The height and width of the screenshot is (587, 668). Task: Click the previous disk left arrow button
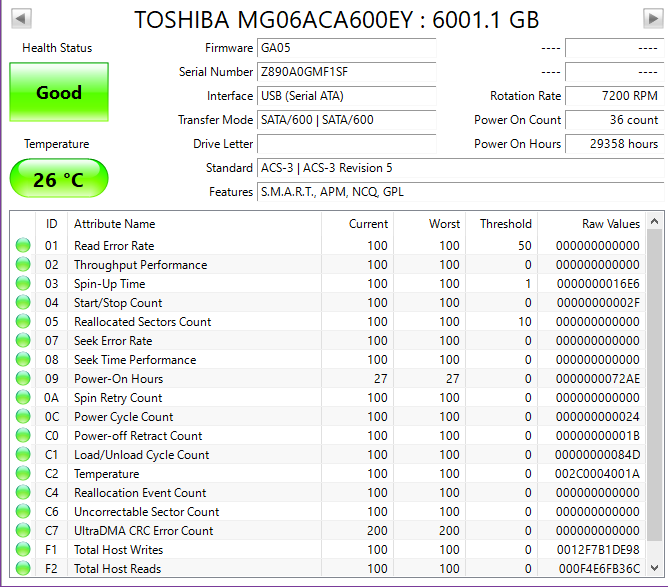point(21,19)
